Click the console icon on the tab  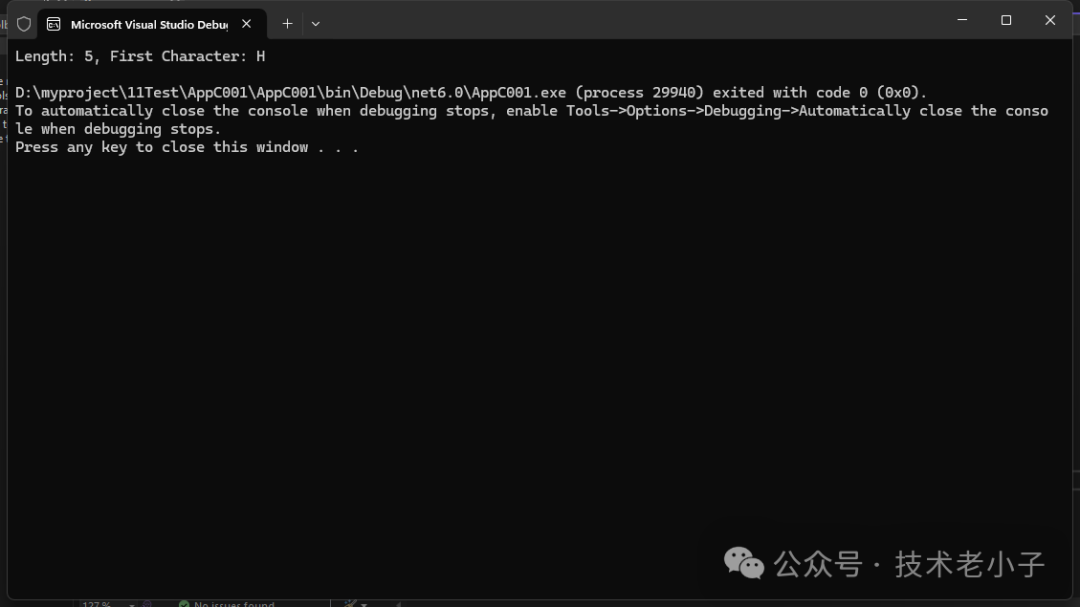click(x=54, y=23)
